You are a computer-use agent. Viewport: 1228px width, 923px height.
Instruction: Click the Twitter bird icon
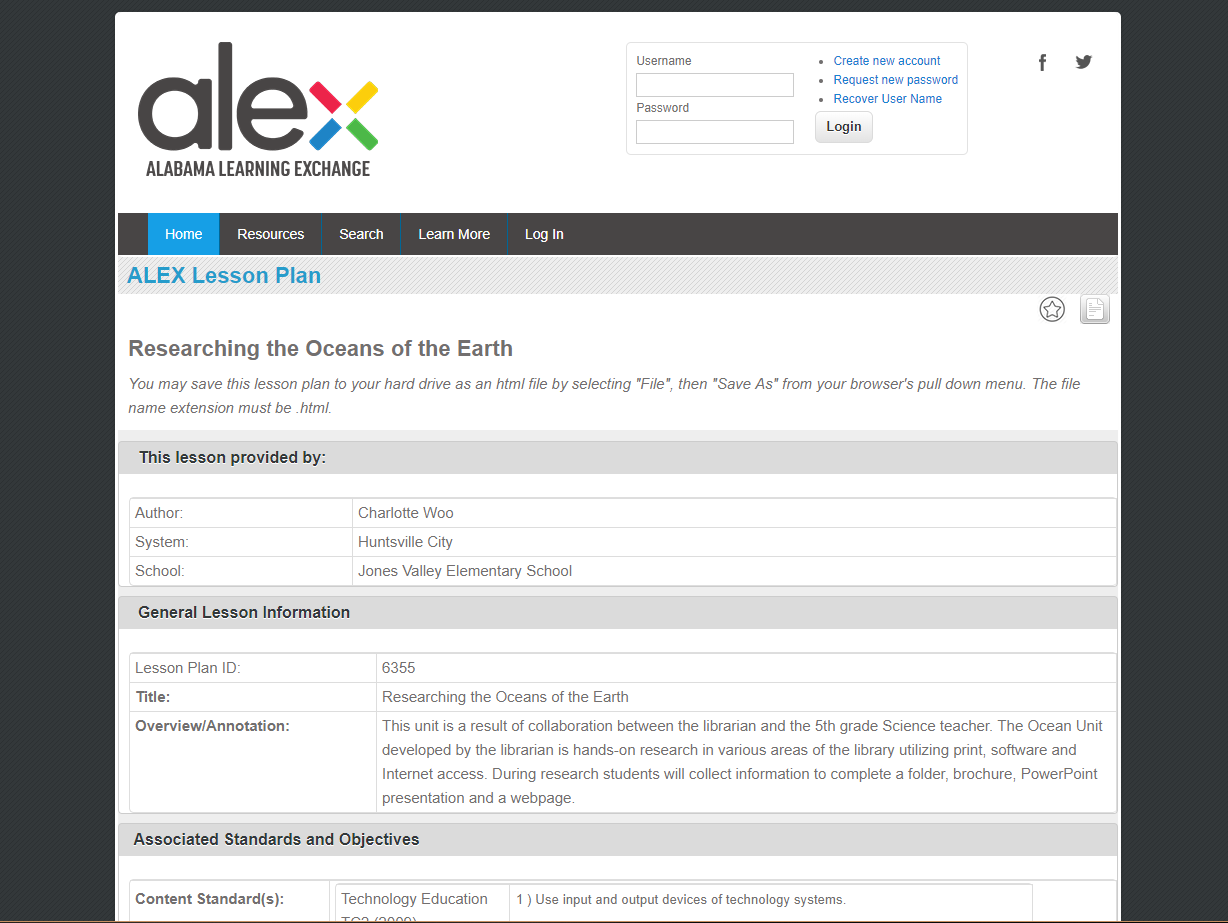pyautogui.click(x=1083, y=62)
